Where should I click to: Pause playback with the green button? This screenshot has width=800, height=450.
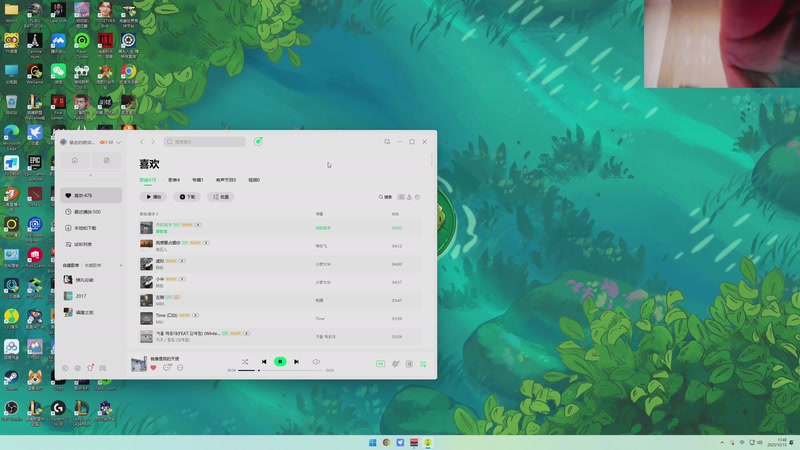point(280,362)
